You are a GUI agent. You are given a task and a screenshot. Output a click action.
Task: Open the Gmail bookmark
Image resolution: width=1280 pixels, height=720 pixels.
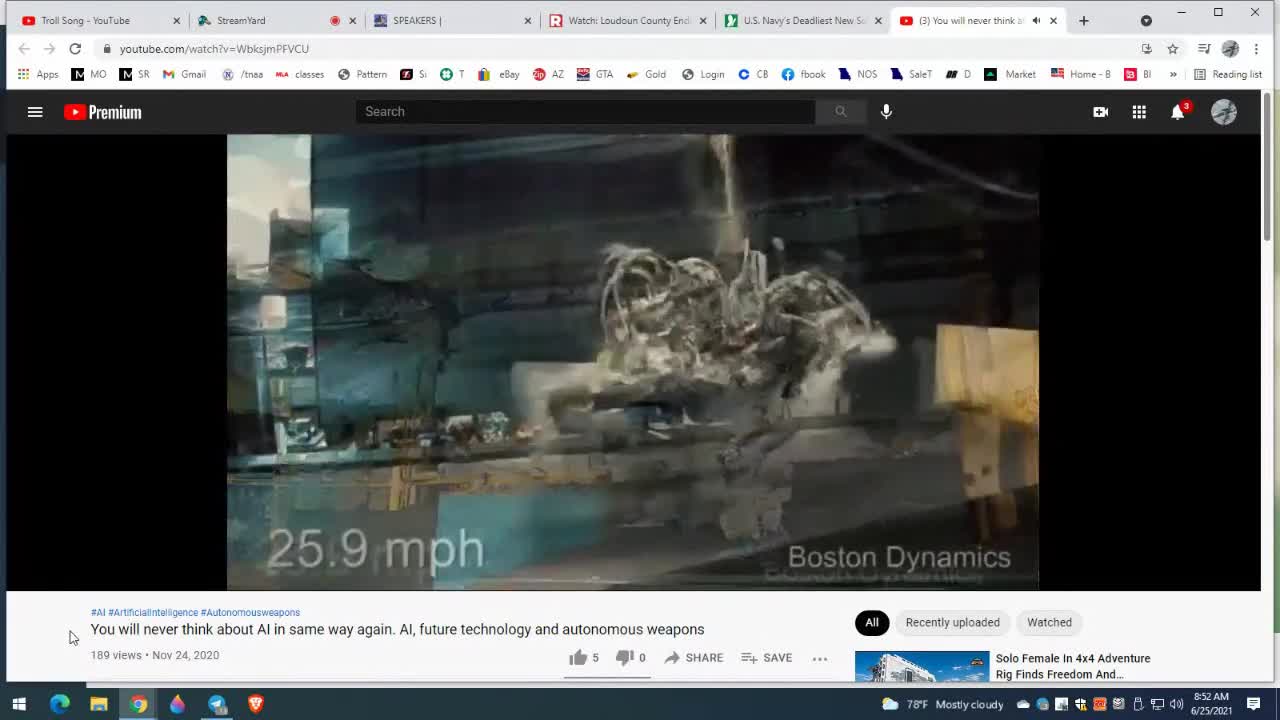184,74
